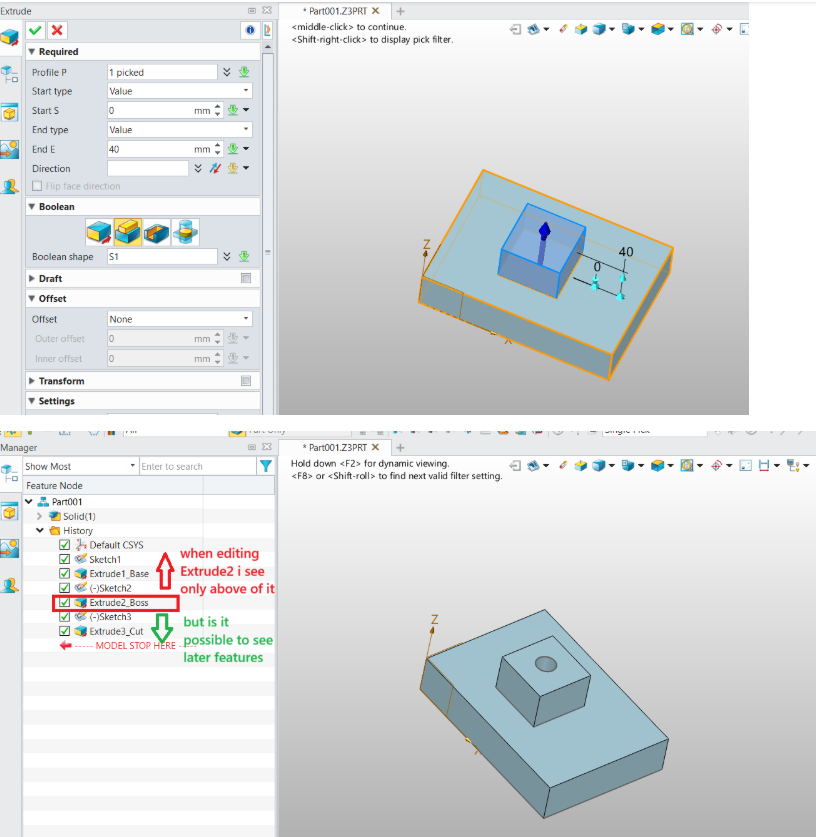Cancel the Extrude with red X
816x837 pixels.
(57, 31)
